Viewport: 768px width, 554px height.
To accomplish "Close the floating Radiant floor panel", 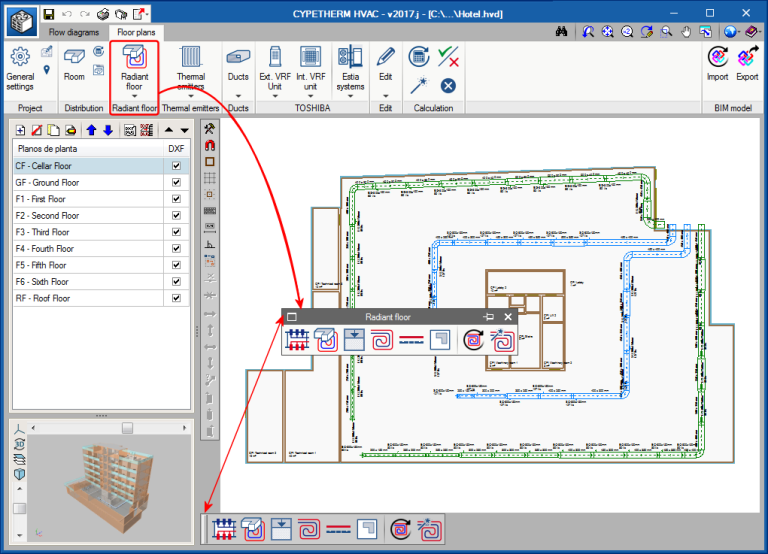I will [x=508, y=317].
